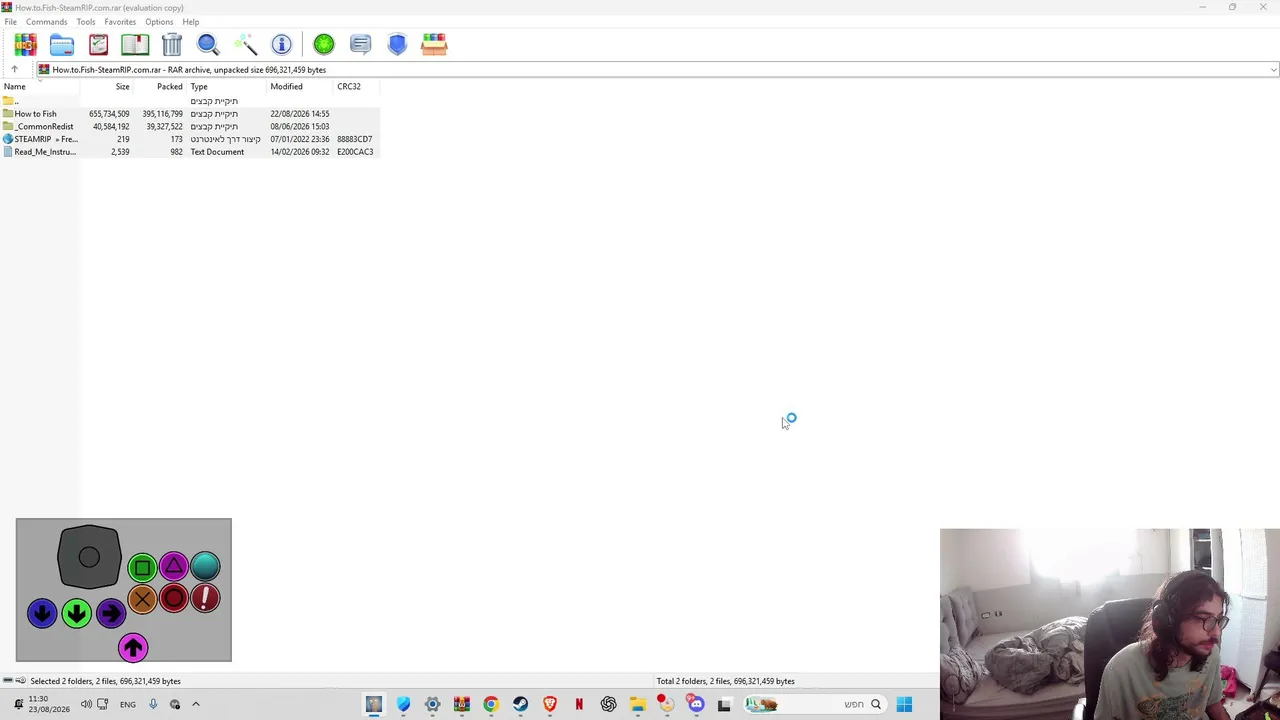Show archive Info icon
1280x720 pixels.
[x=281, y=44]
